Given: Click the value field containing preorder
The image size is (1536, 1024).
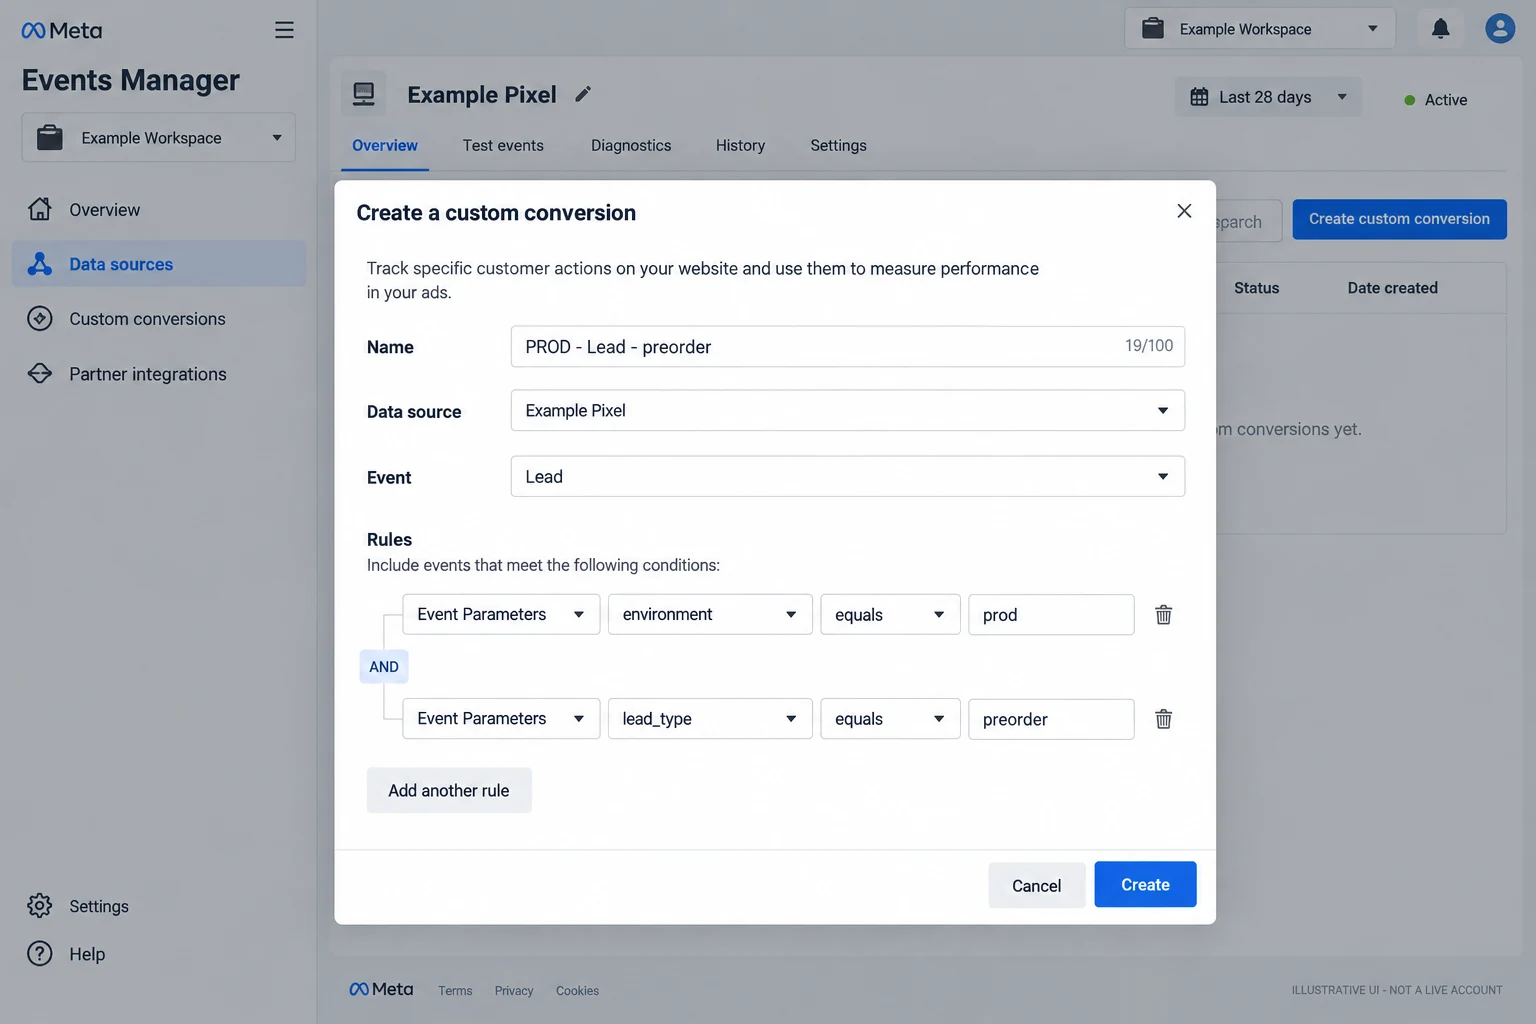Looking at the screenshot, I should [x=1051, y=719].
